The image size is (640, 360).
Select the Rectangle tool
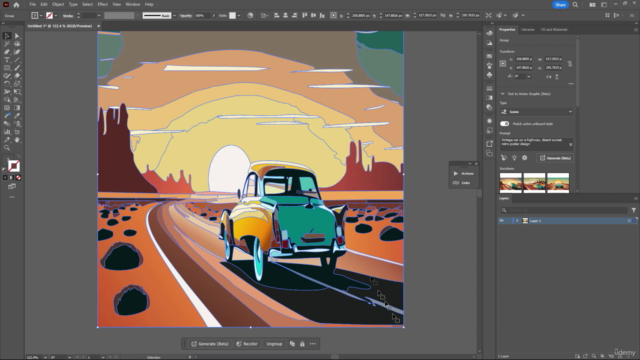click(7, 68)
